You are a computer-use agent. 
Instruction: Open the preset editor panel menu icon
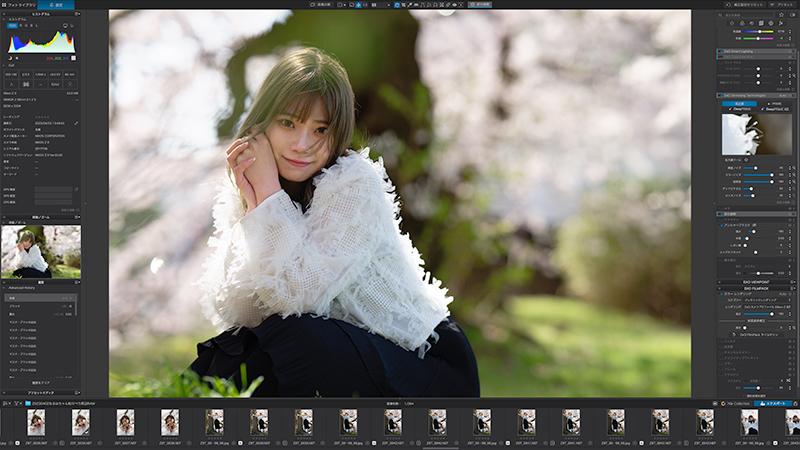[x=77, y=393]
